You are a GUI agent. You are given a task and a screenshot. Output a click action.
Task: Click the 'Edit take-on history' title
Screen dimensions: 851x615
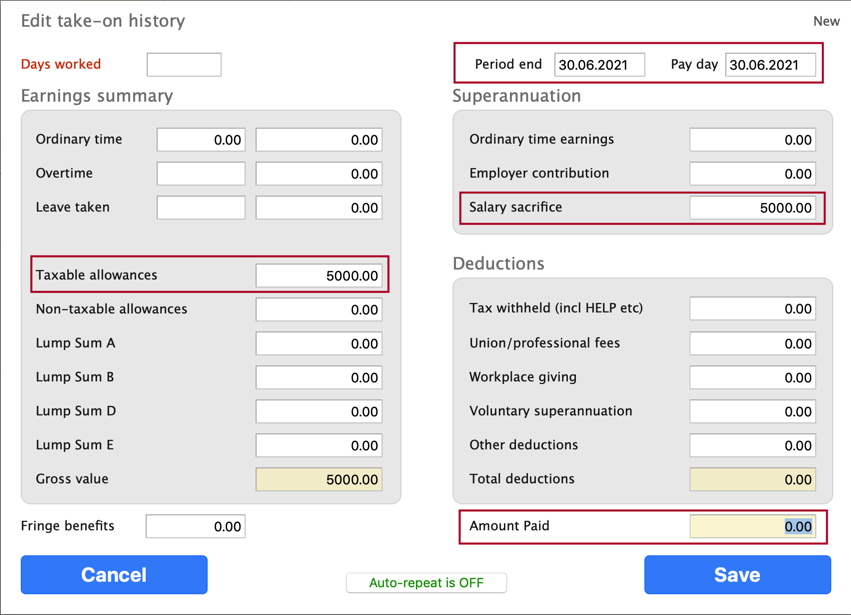coord(103,21)
